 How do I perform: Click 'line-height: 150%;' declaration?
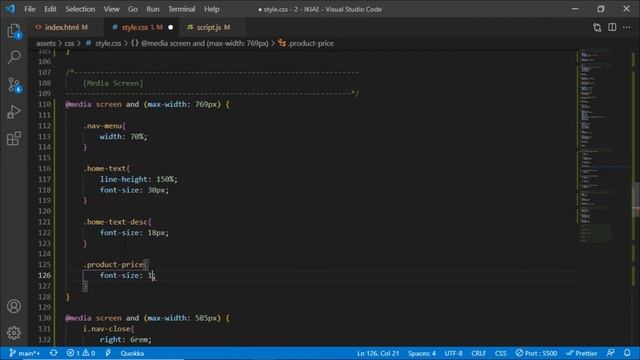[x=139, y=179]
